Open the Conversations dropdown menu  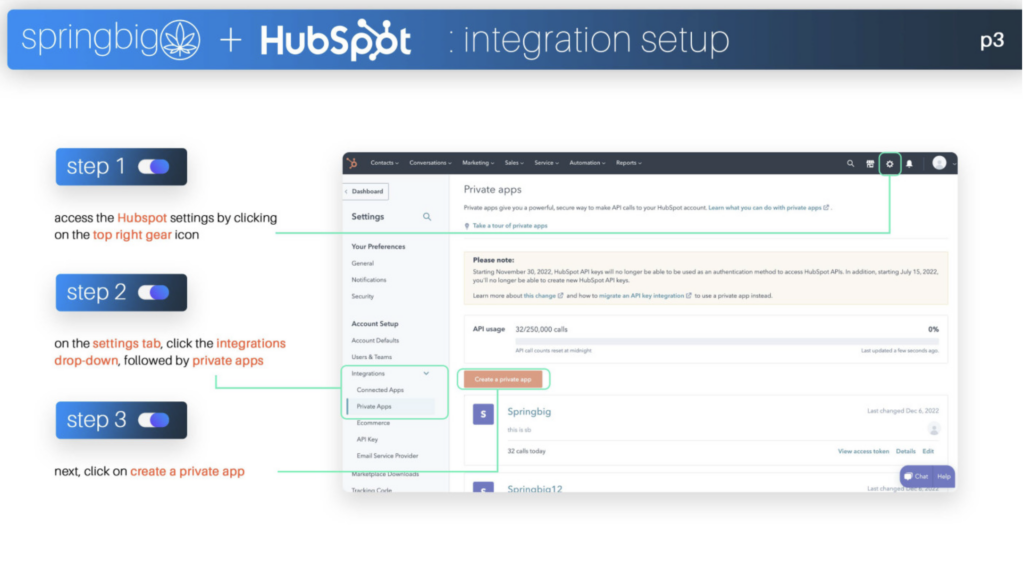point(430,163)
